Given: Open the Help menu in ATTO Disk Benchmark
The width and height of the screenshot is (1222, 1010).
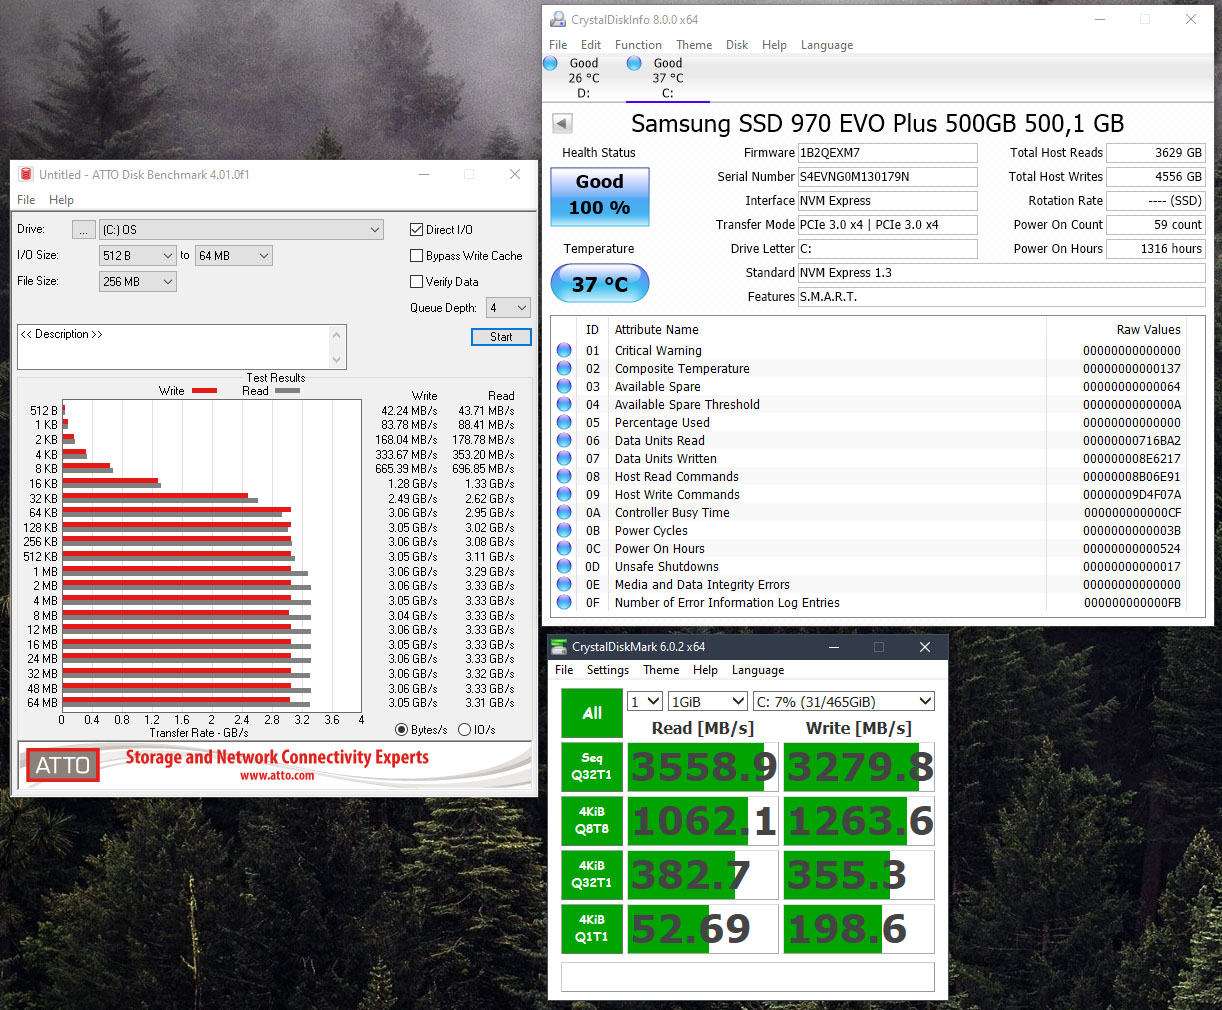Looking at the screenshot, I should pyautogui.click(x=62, y=200).
